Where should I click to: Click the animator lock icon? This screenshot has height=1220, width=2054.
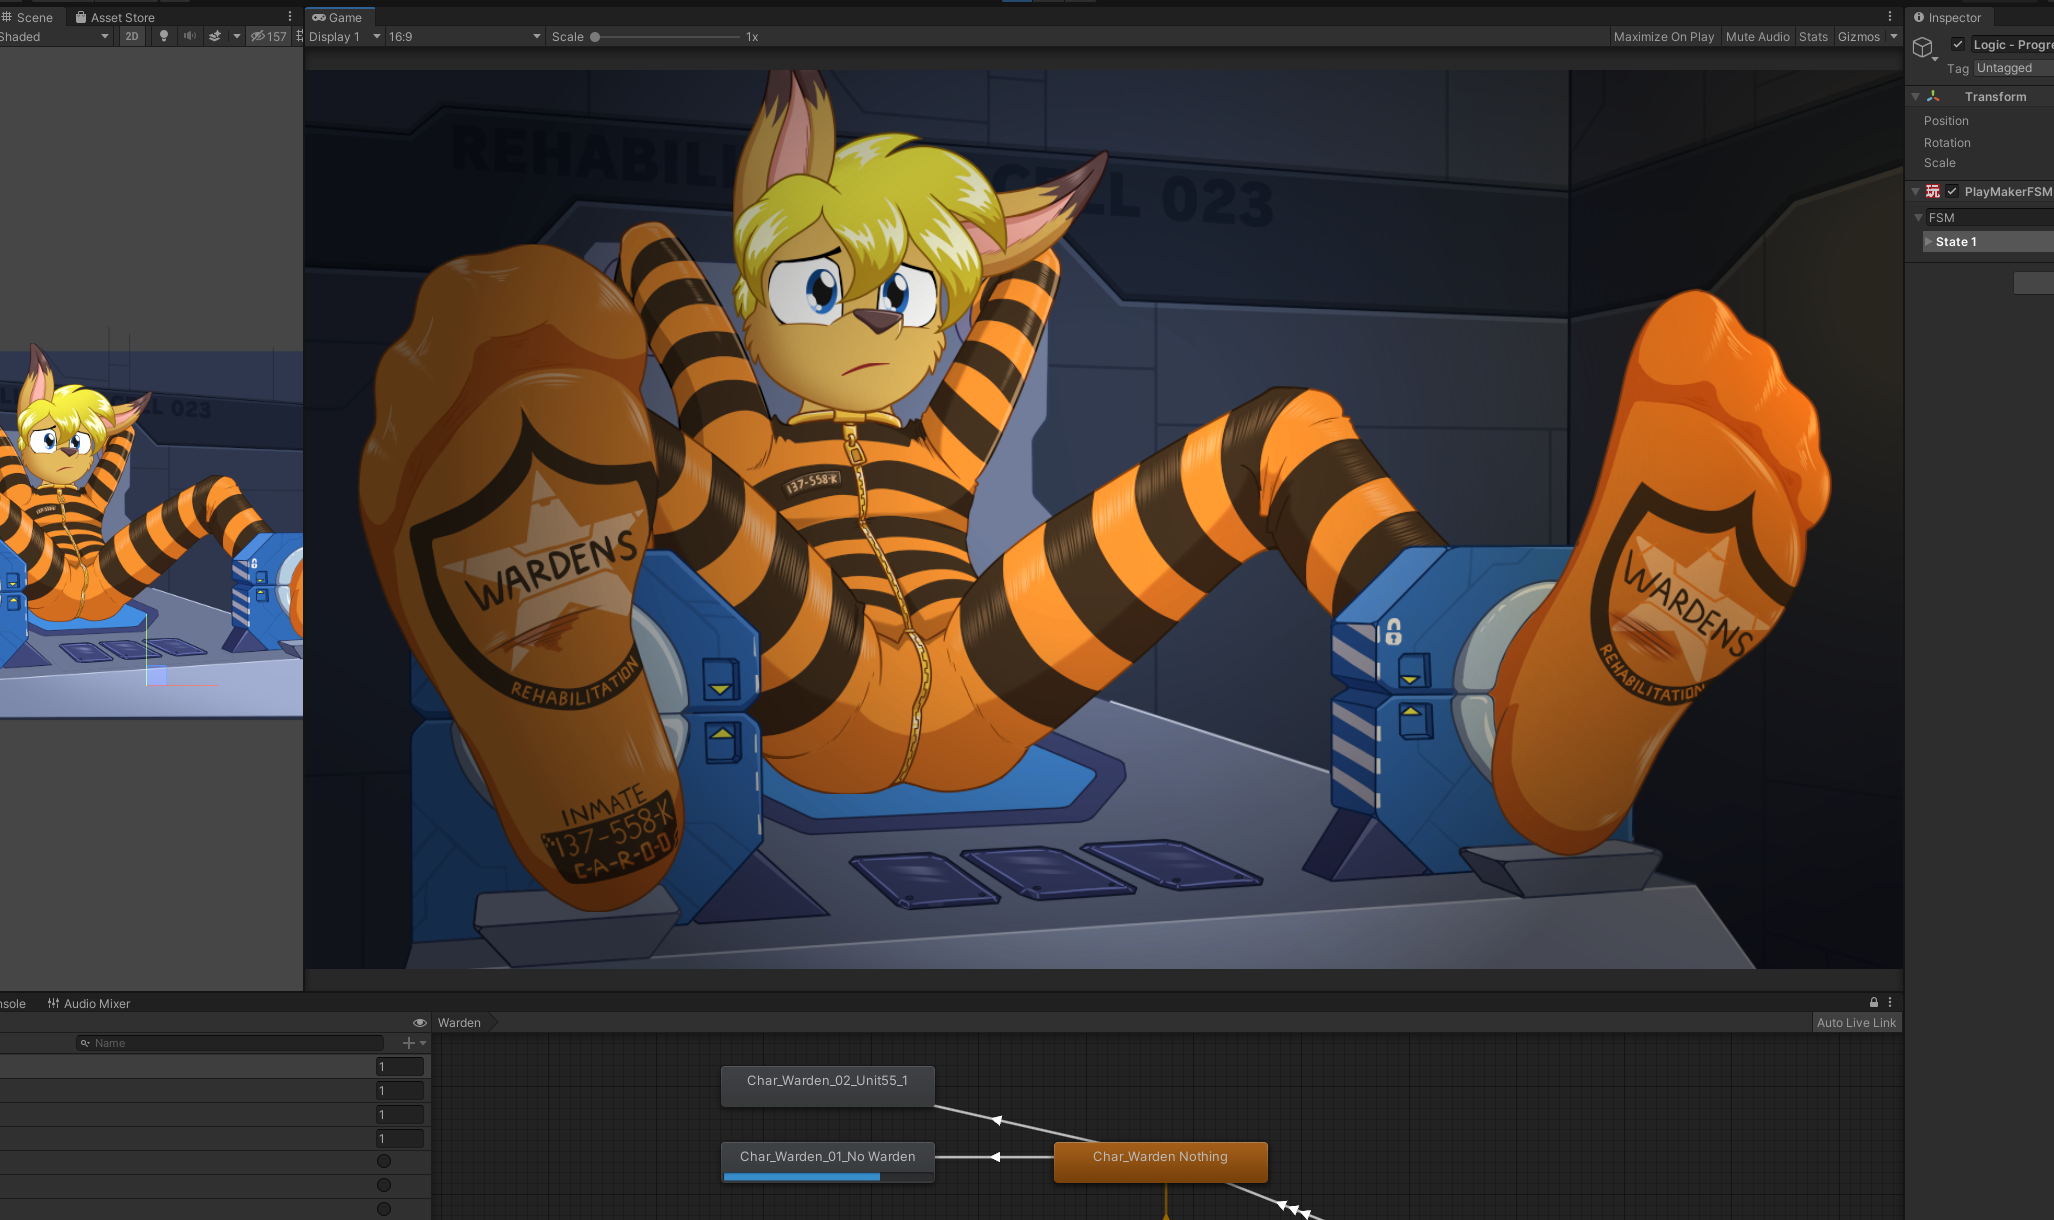(x=1874, y=1002)
